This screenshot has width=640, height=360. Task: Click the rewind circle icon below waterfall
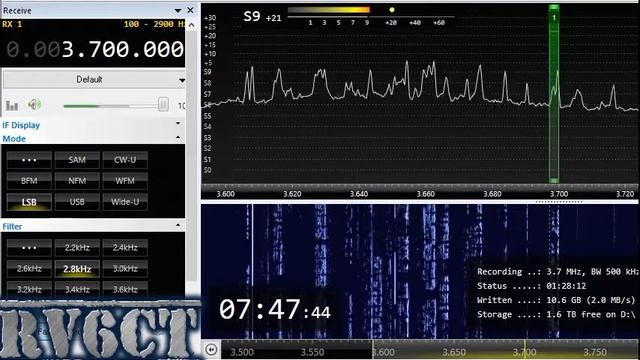pos(211,350)
